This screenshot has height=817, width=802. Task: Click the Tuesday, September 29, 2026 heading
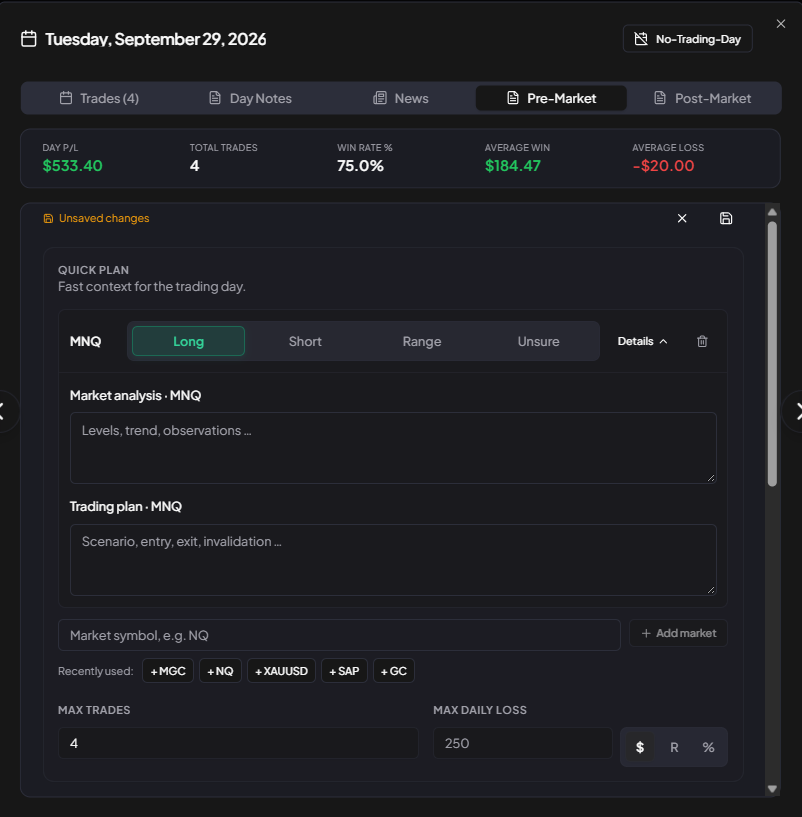point(156,39)
